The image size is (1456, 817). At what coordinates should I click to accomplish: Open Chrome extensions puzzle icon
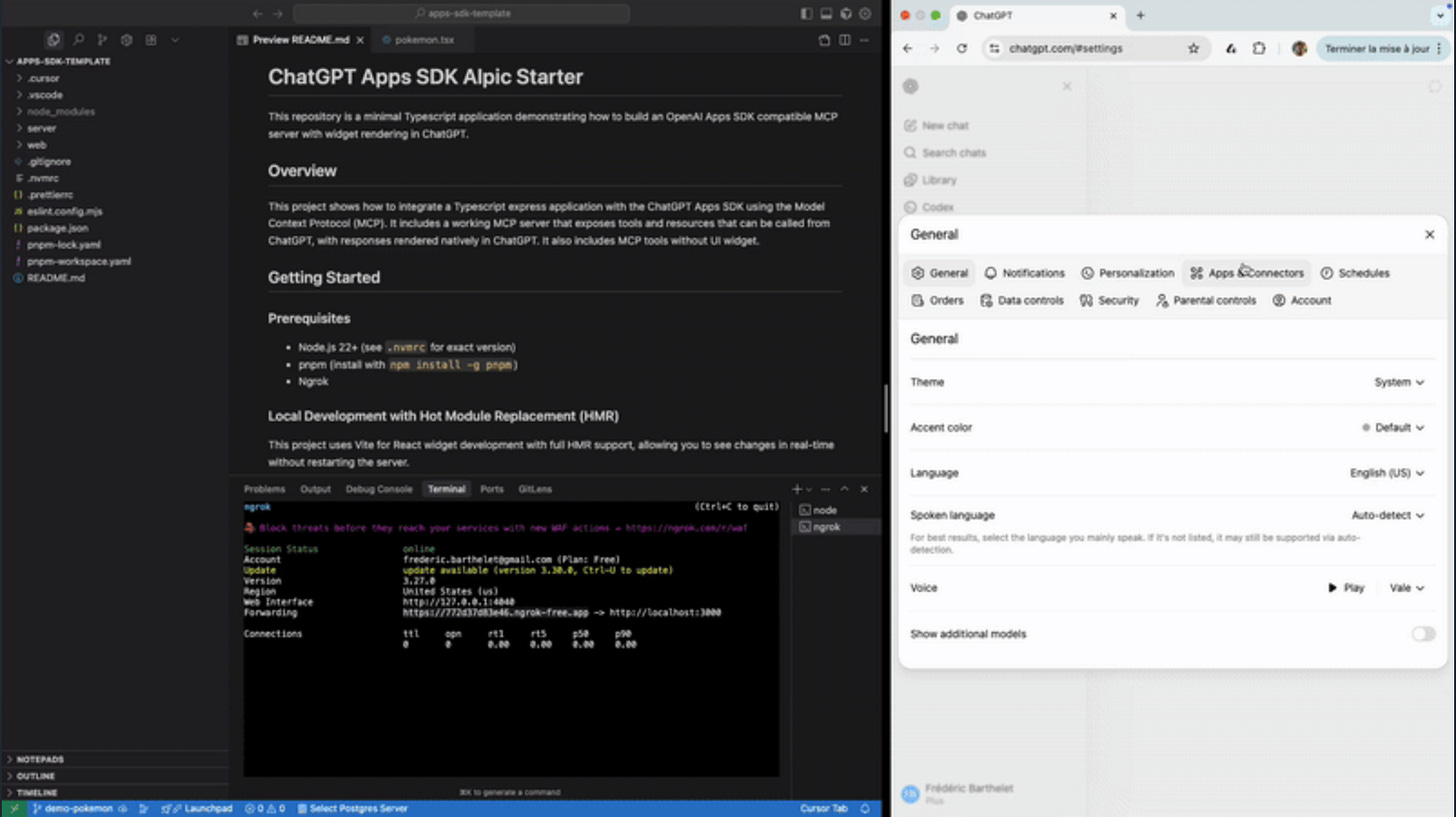1259,48
